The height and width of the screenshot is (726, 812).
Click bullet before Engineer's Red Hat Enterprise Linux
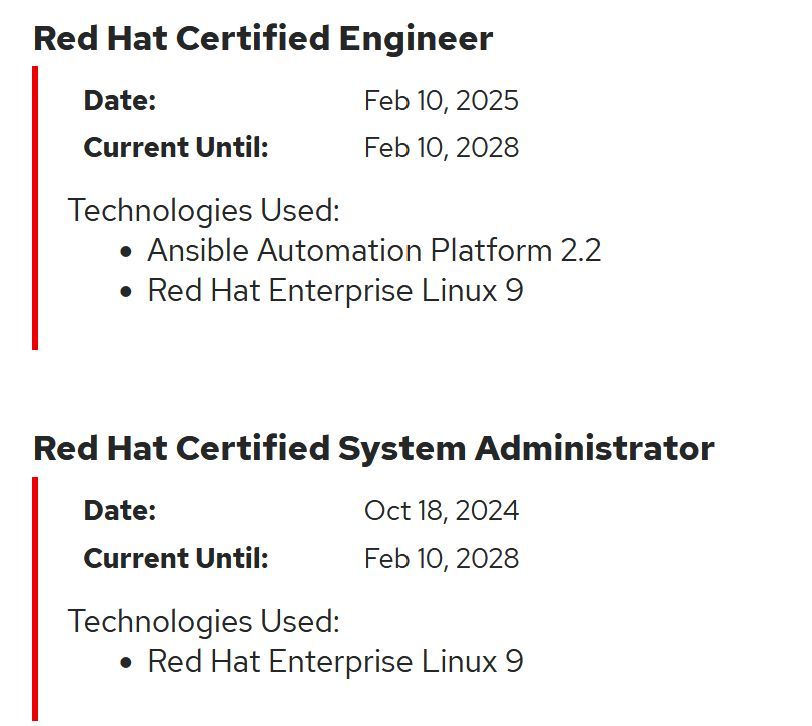point(126,292)
